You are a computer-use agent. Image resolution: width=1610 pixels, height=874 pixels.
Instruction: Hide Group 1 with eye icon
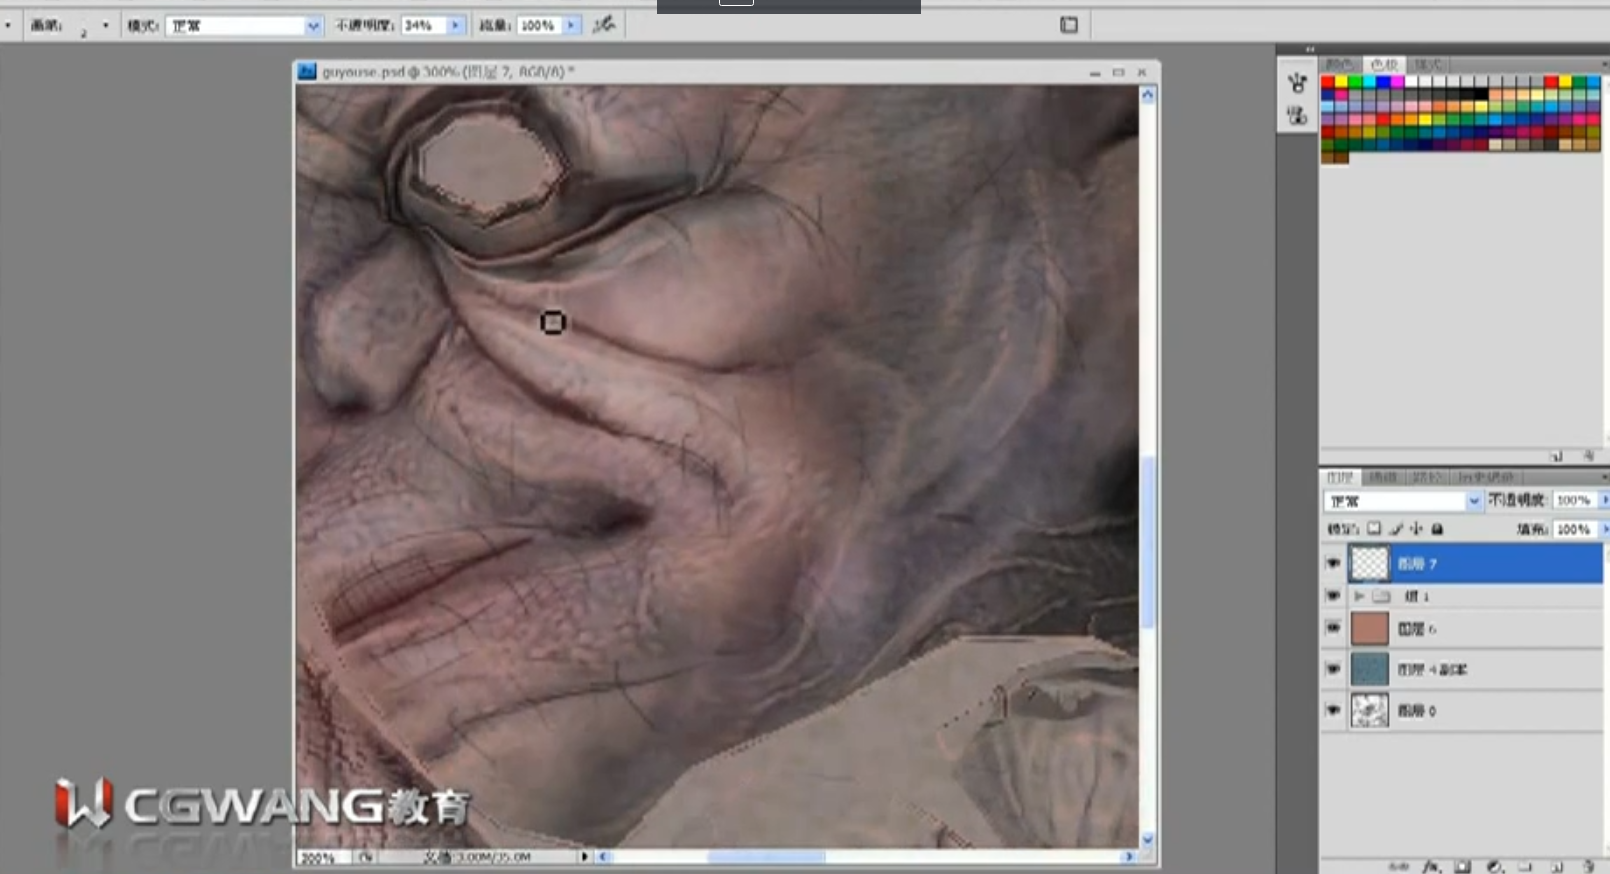tap(1333, 596)
